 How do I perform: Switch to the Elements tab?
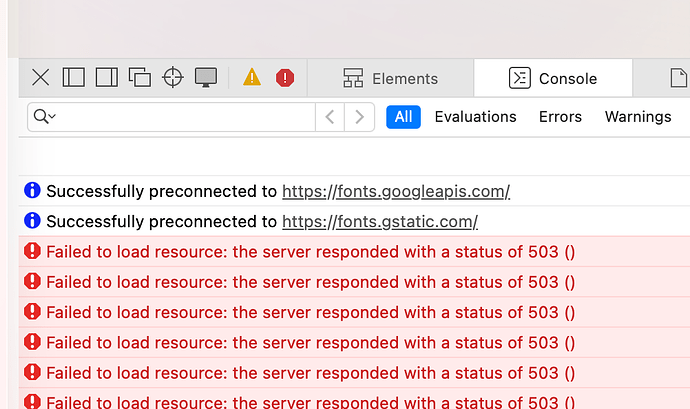(x=391, y=78)
